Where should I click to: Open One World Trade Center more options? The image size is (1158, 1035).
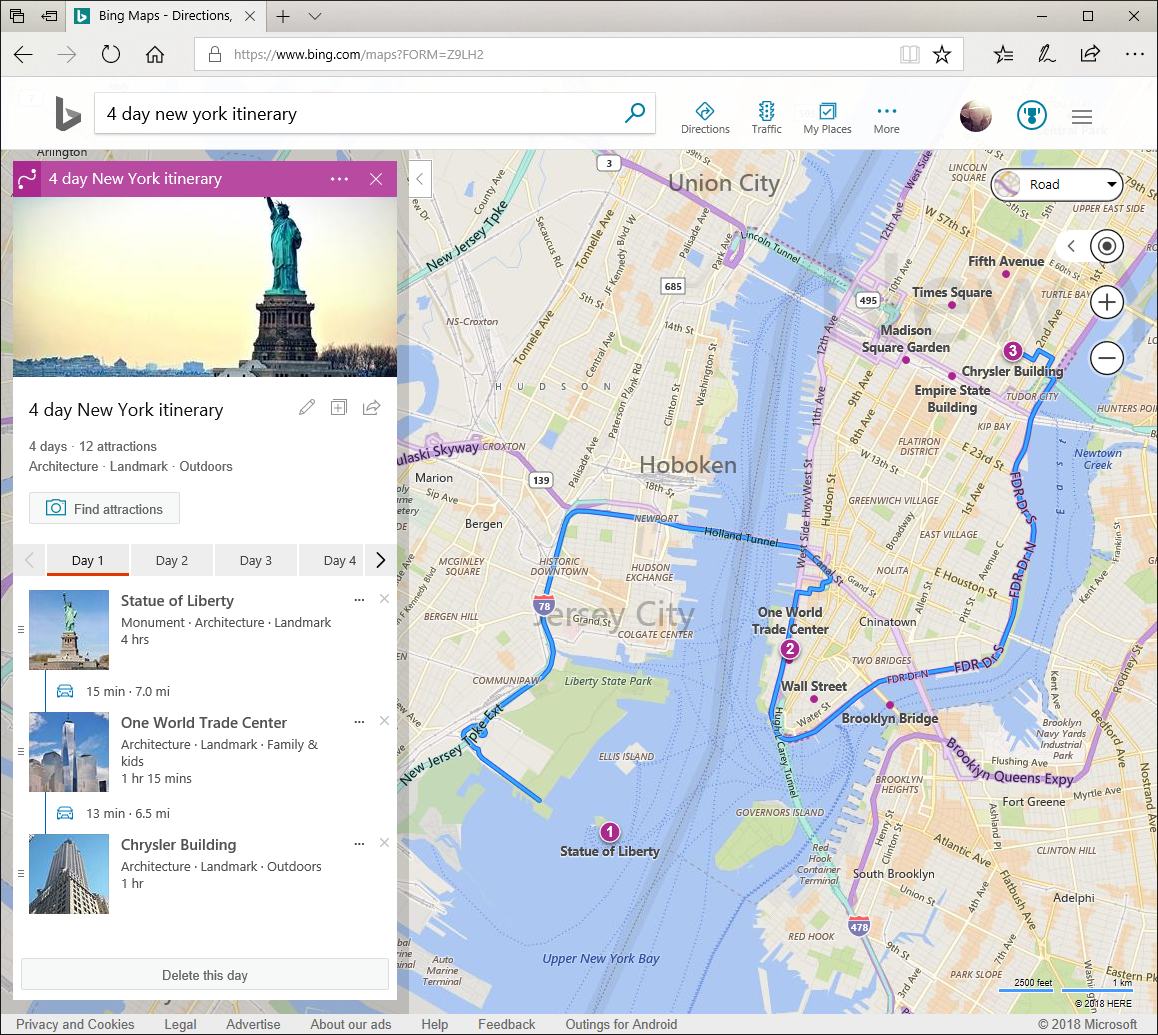tap(359, 722)
